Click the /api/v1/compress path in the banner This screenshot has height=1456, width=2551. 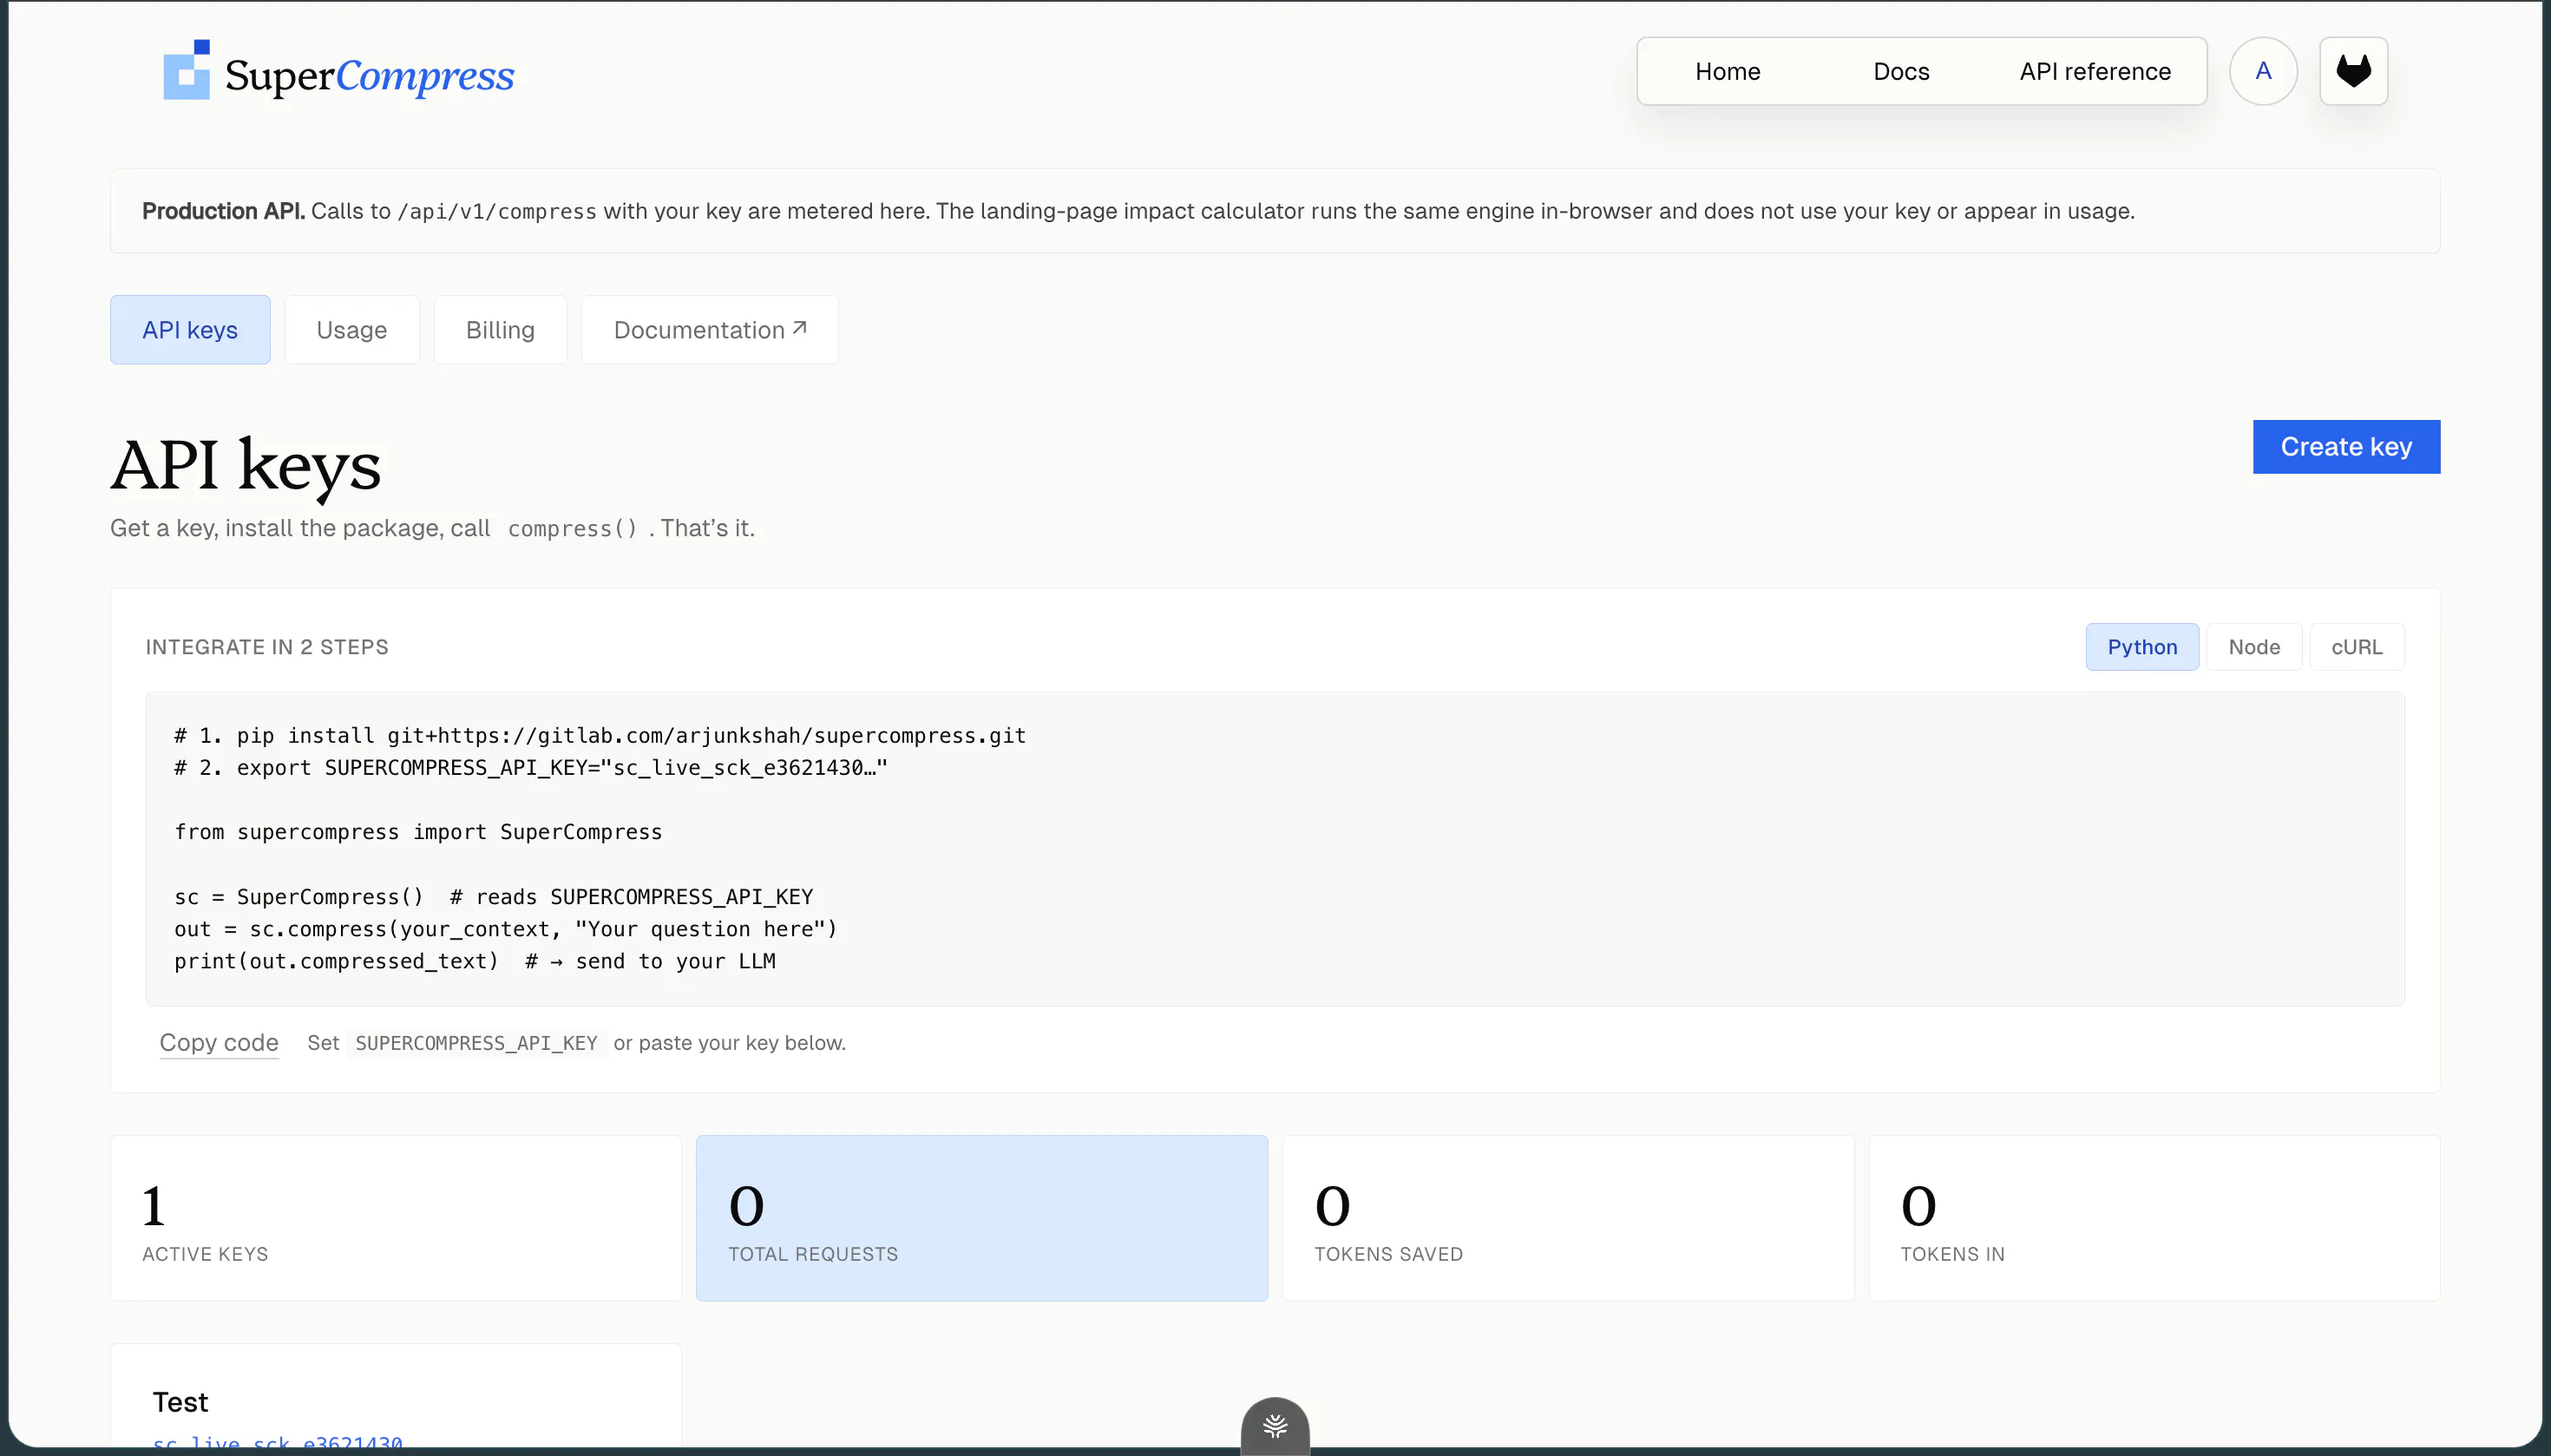497,212
